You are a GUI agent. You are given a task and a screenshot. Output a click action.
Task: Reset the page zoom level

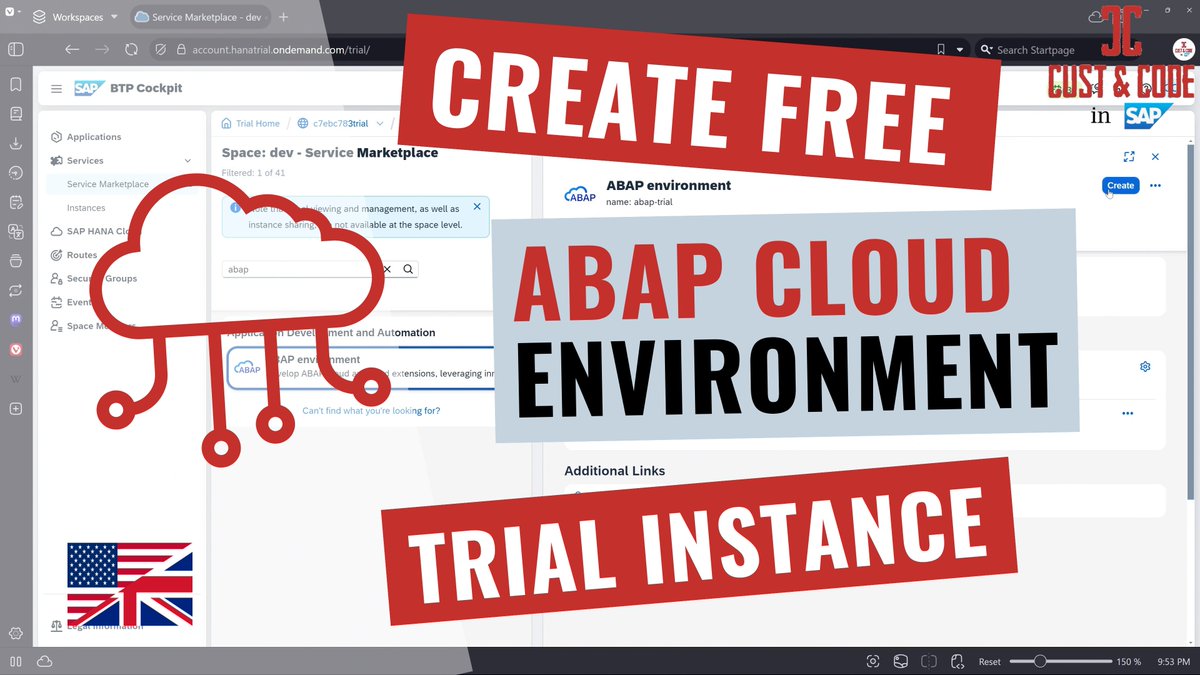(989, 662)
